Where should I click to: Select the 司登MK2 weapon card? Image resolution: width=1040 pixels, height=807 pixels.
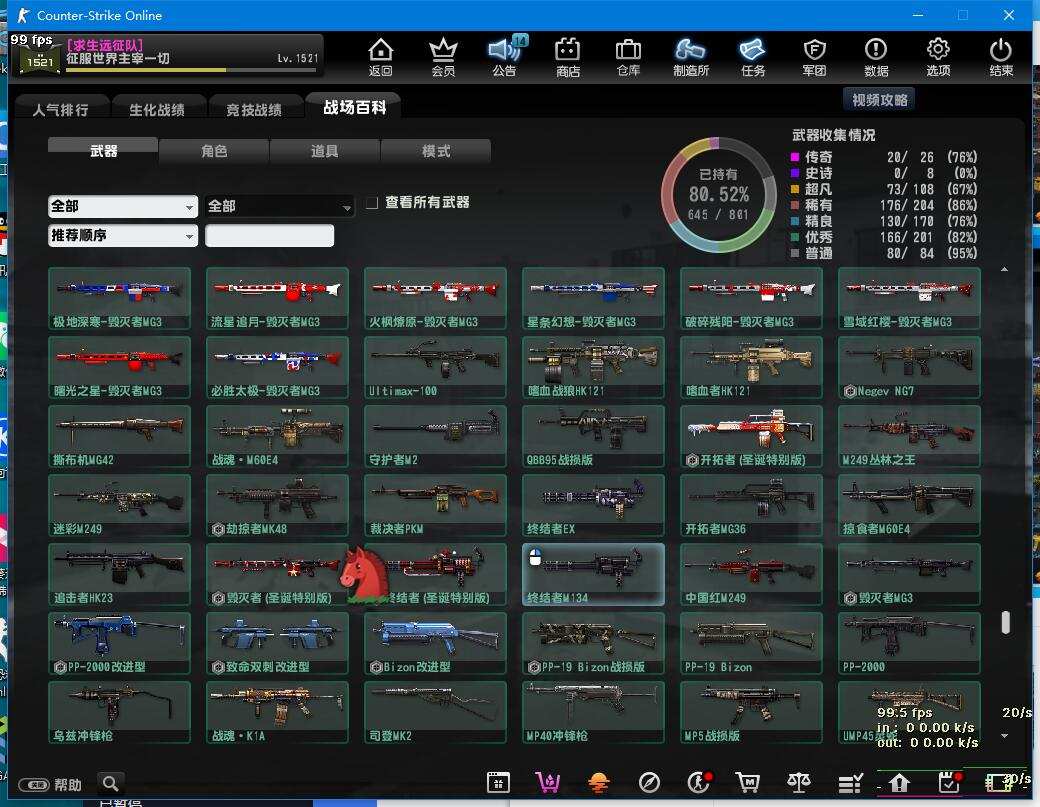tap(435, 712)
